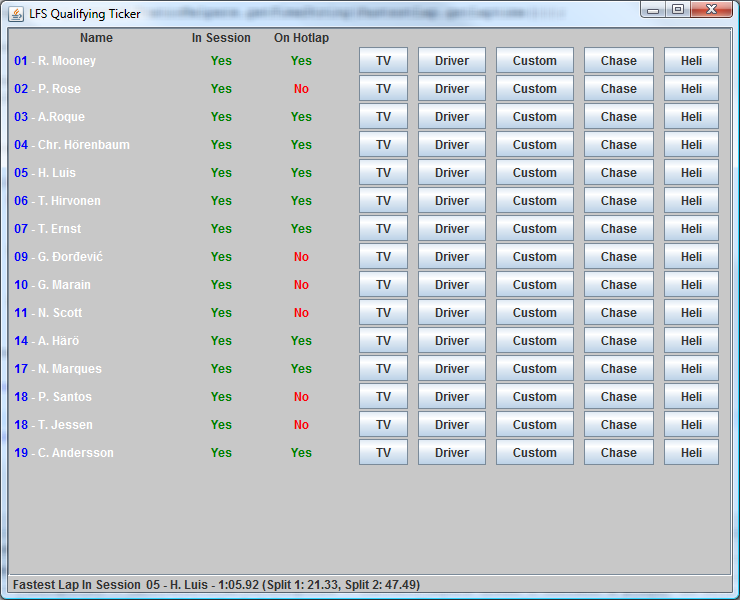Viewport: 740px width, 600px height.
Task: Click the On Hotlap column header
Action: click(x=301, y=38)
